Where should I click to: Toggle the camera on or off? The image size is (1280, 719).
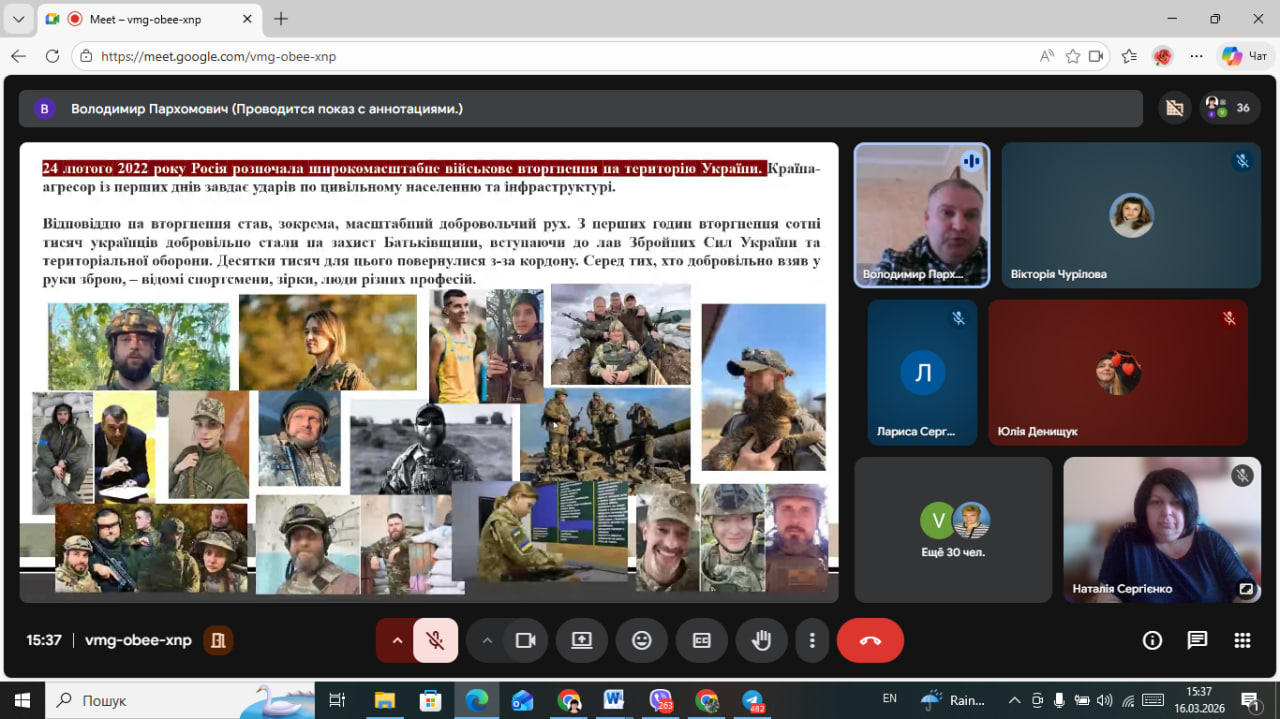click(525, 641)
